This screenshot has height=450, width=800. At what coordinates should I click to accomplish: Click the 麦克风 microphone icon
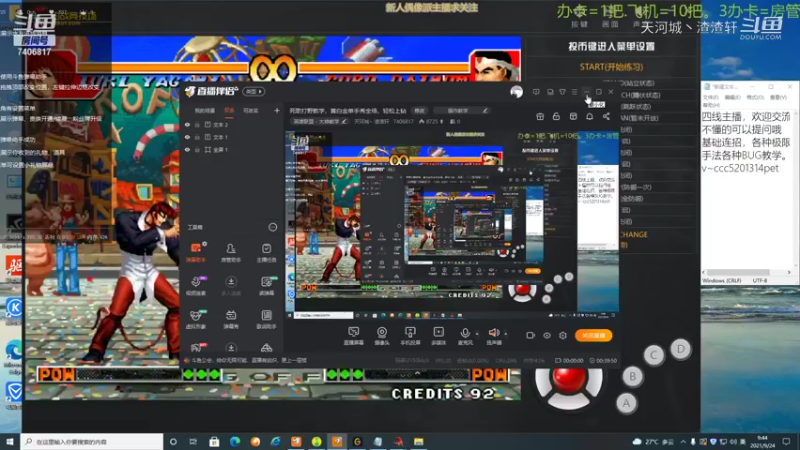(x=465, y=334)
